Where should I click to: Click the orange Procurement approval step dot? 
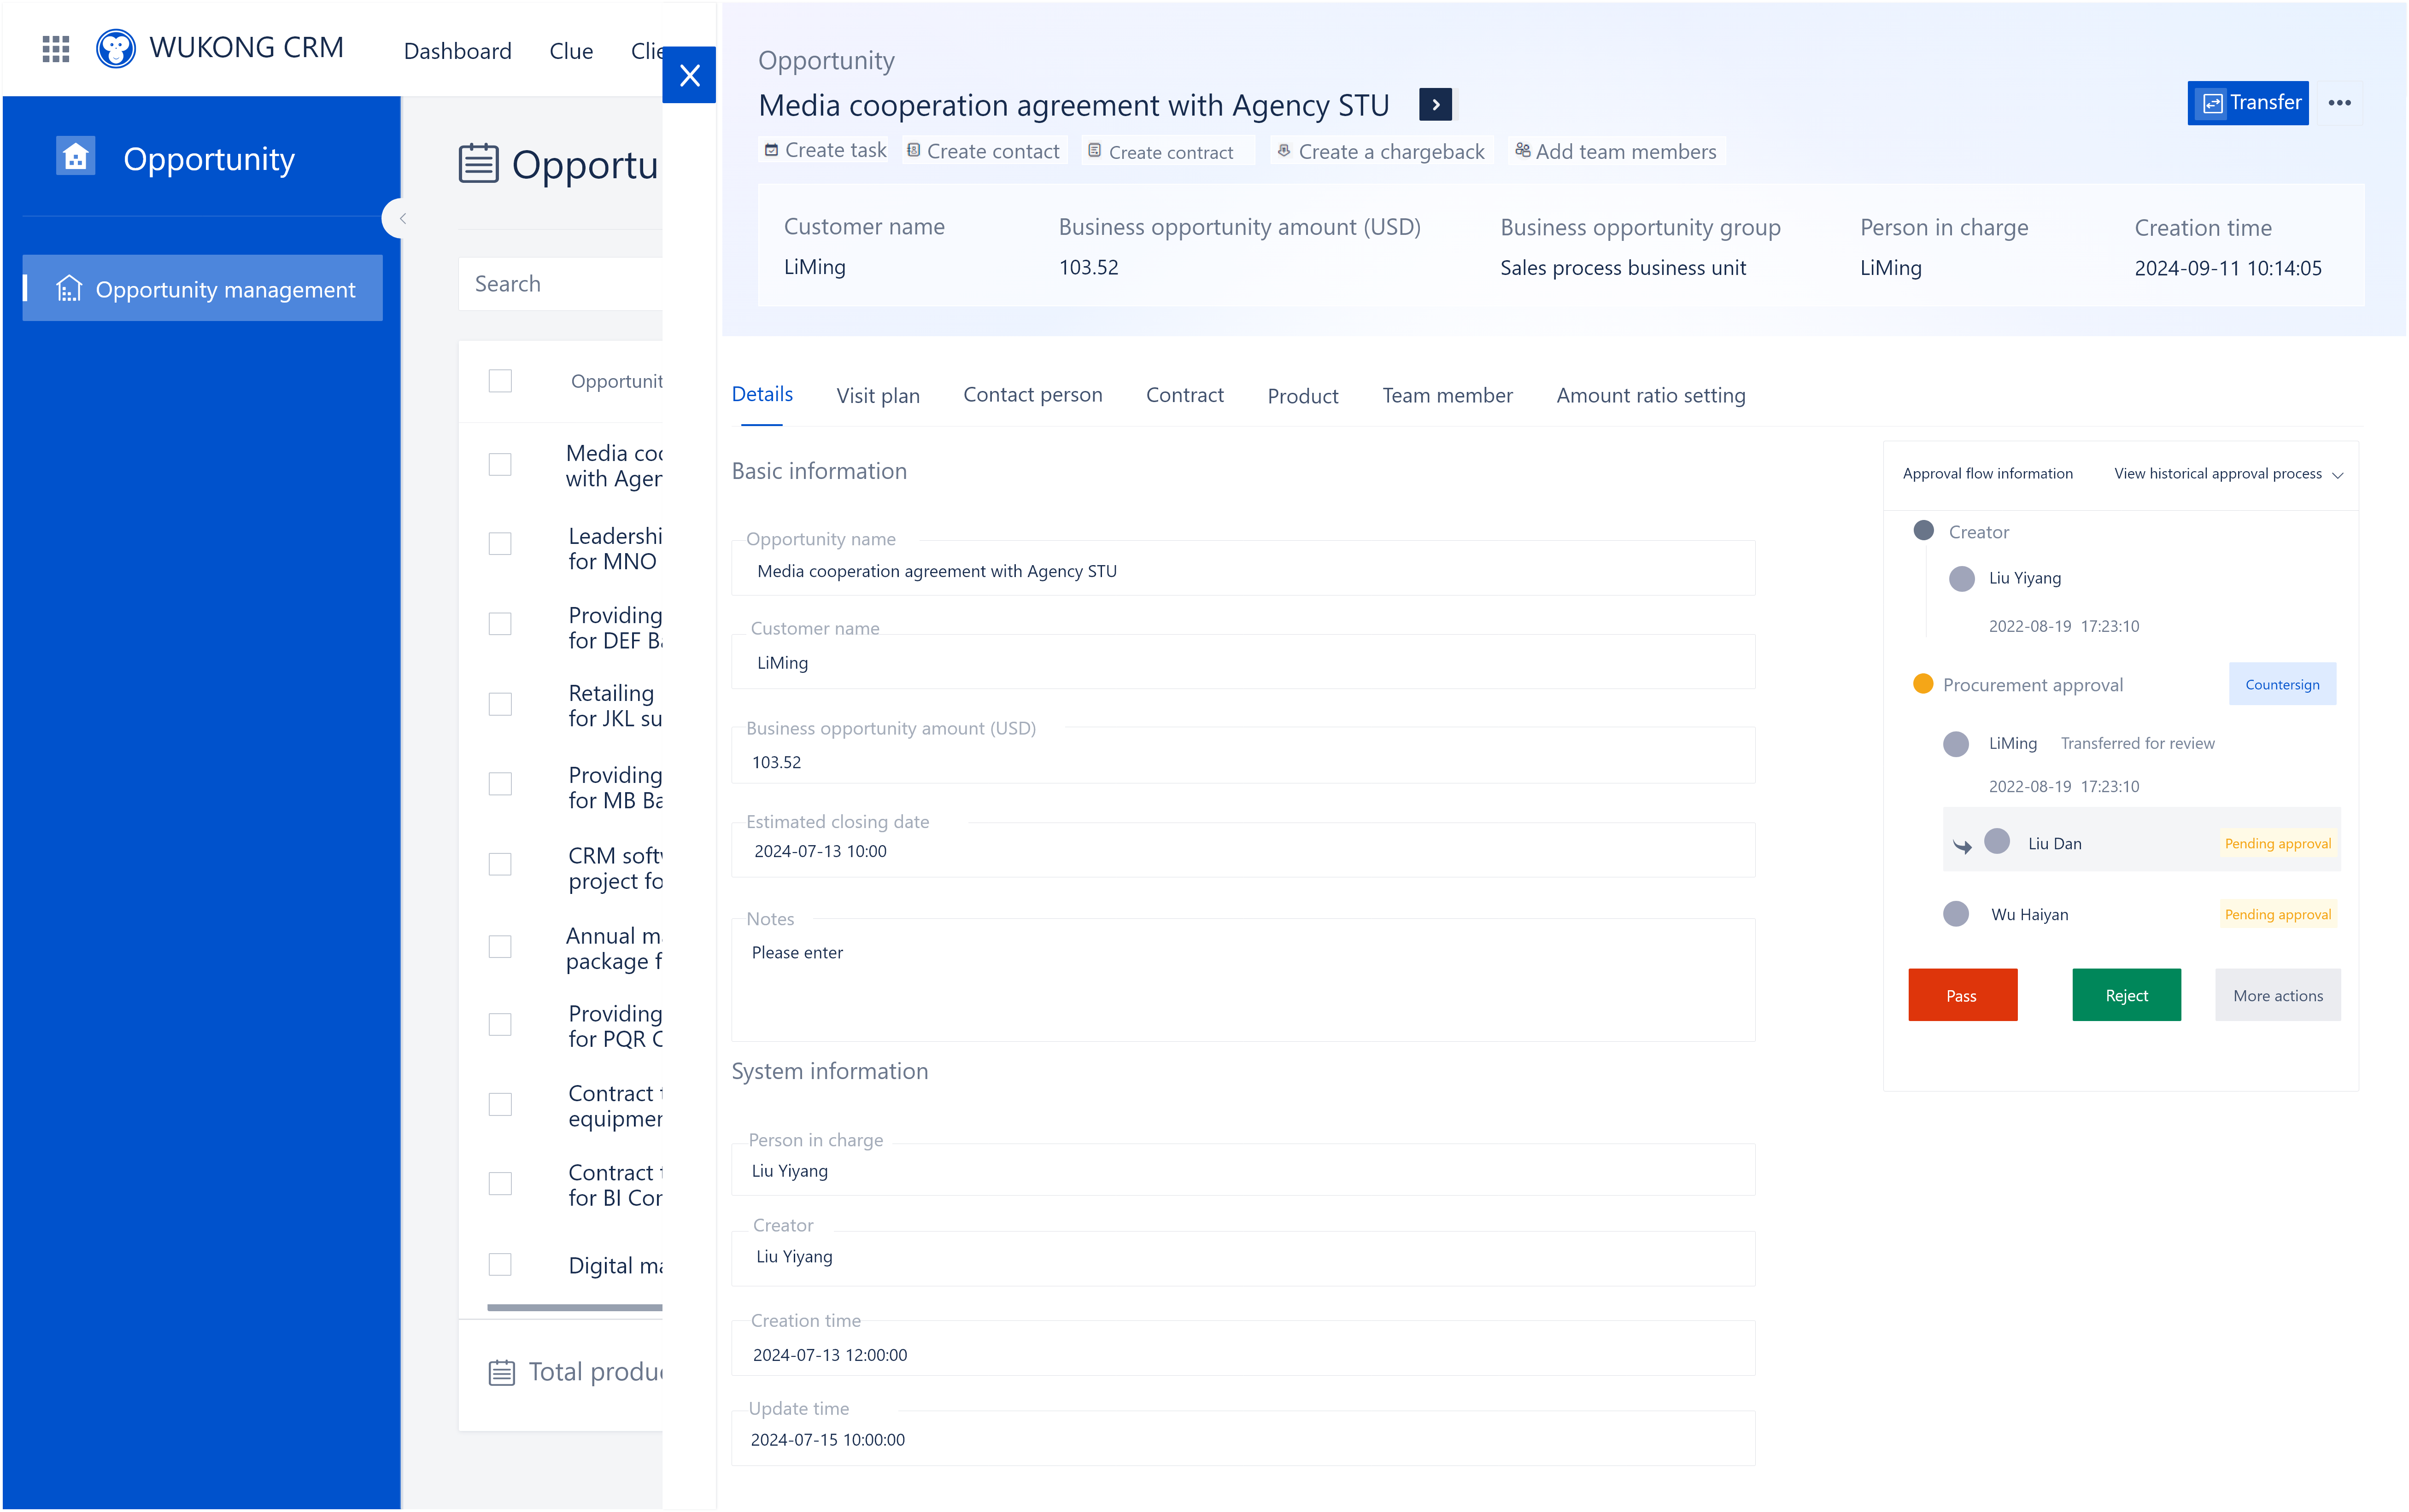tap(1922, 684)
